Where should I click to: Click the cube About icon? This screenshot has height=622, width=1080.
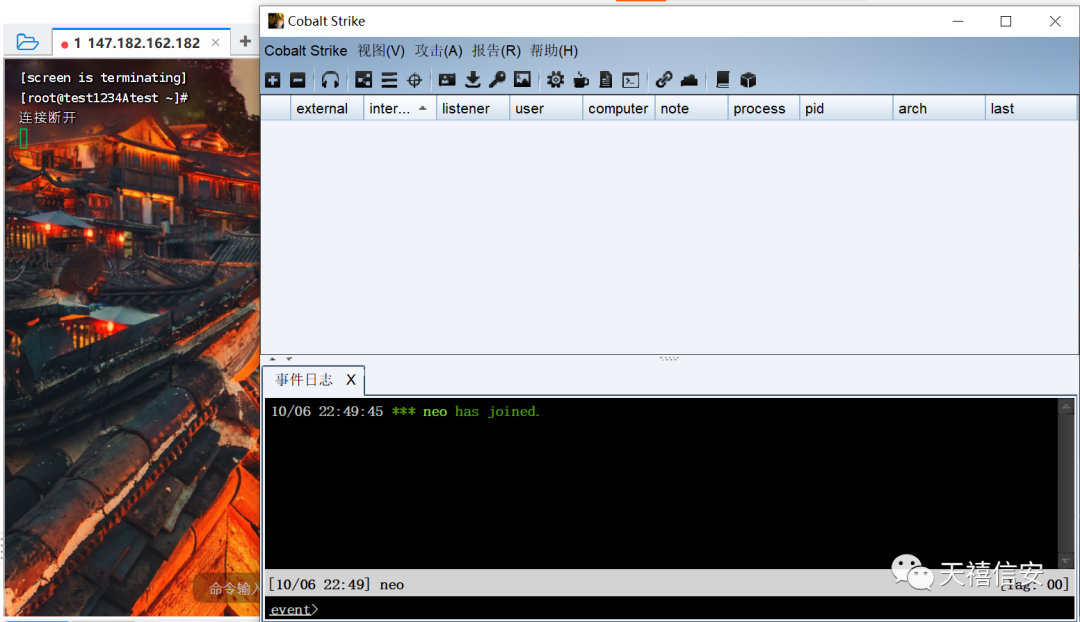[748, 80]
